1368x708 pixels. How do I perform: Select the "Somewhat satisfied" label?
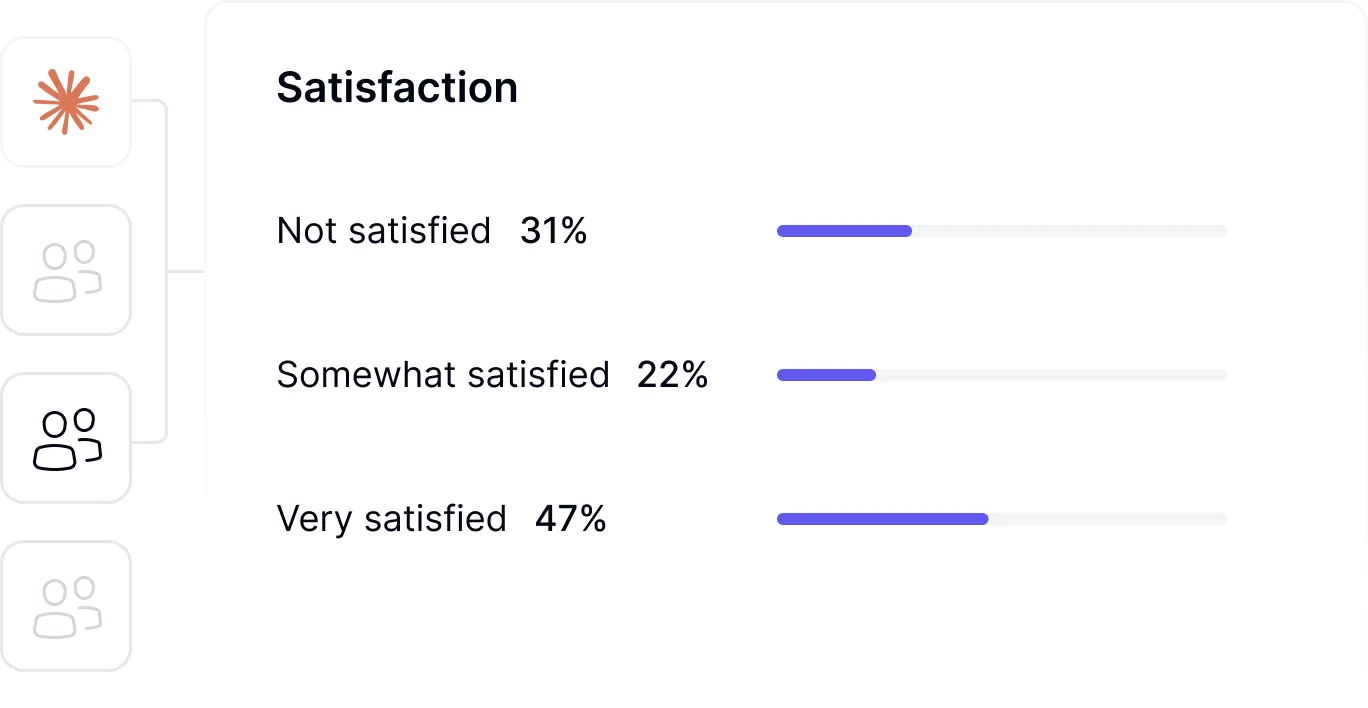point(443,375)
